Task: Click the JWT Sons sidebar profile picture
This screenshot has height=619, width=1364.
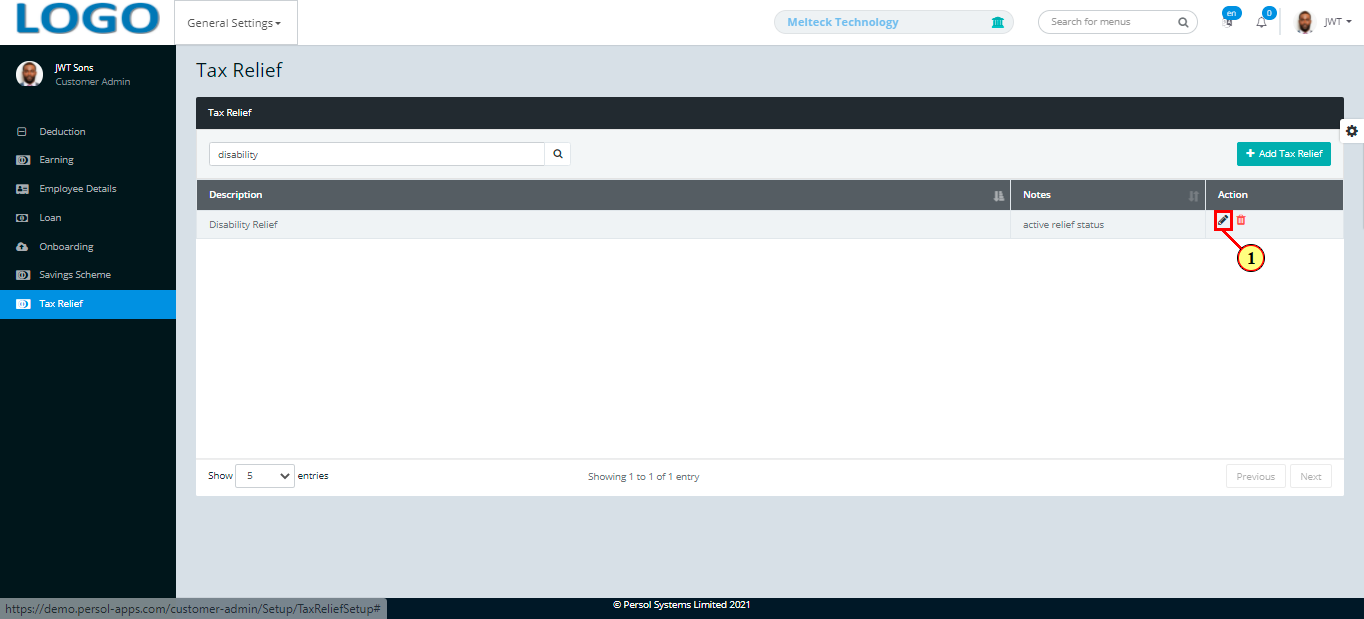Action: click(30, 73)
